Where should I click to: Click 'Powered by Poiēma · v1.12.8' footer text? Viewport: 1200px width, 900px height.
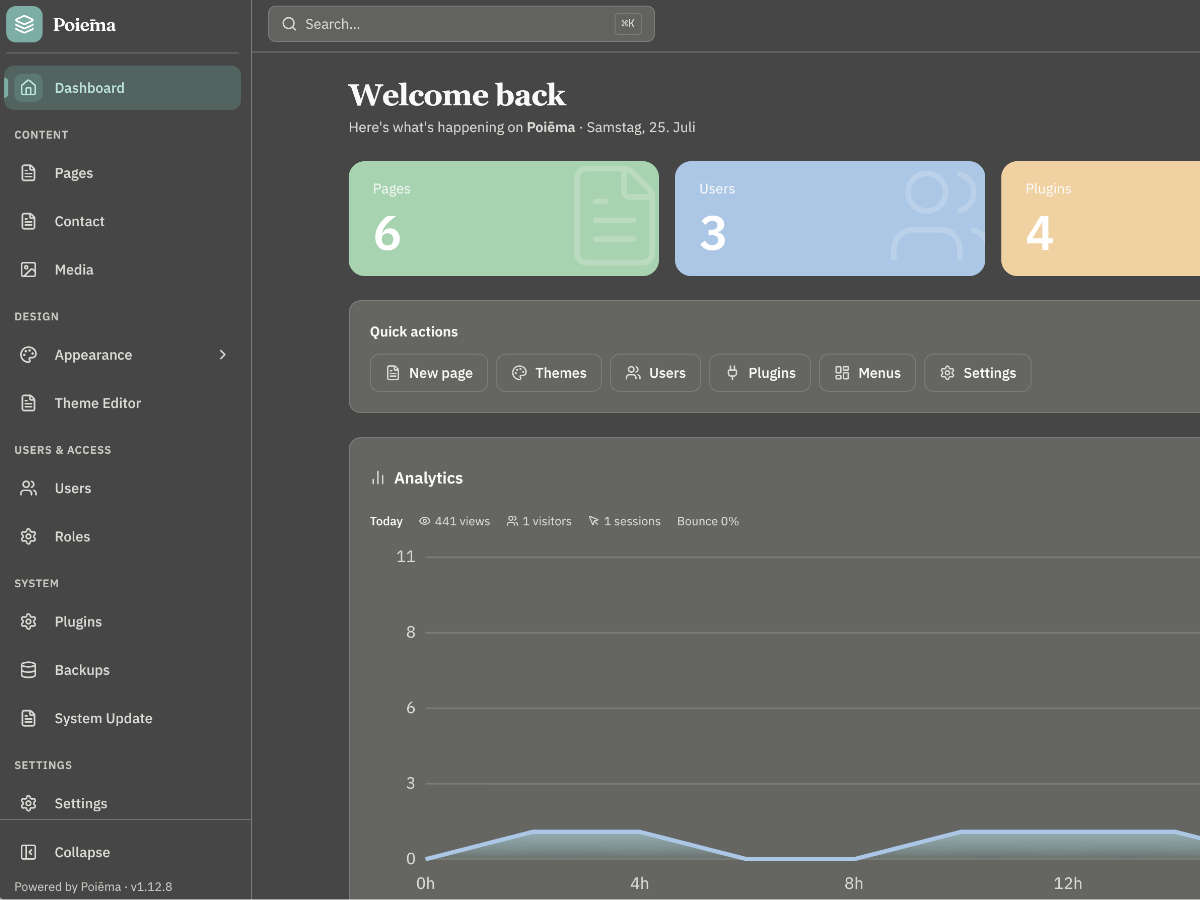[x=93, y=887]
